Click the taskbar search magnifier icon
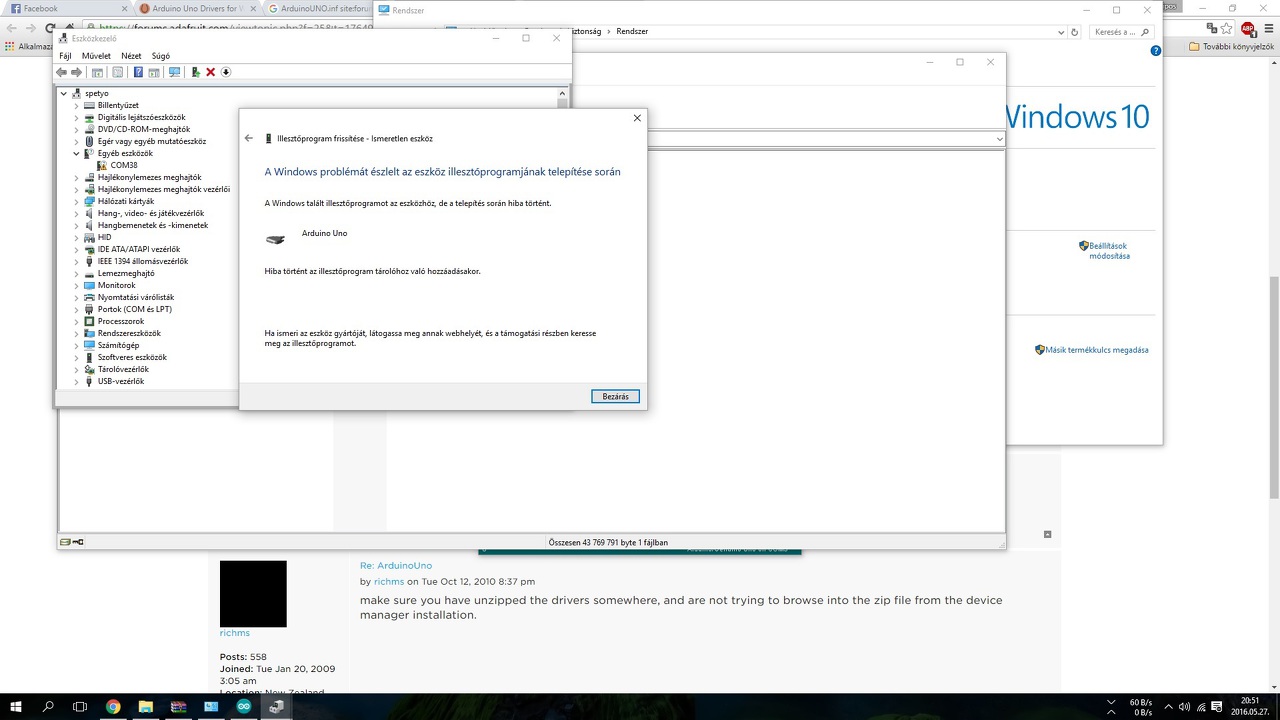This screenshot has height=720, width=1280. click(x=48, y=706)
